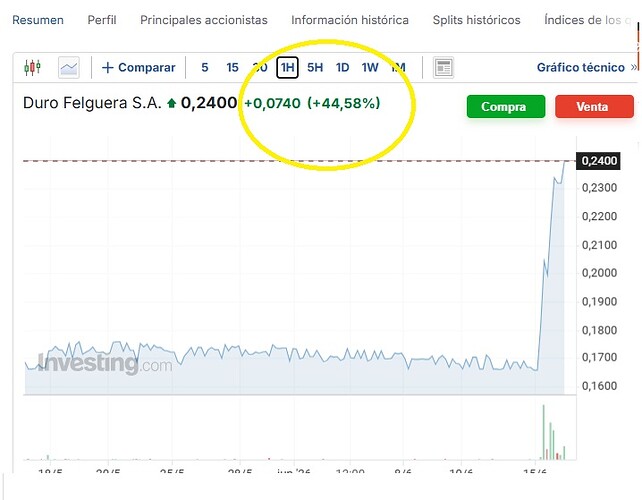This screenshot has width=642, height=500.
Task: Open the Perfil tab
Action: (102, 20)
